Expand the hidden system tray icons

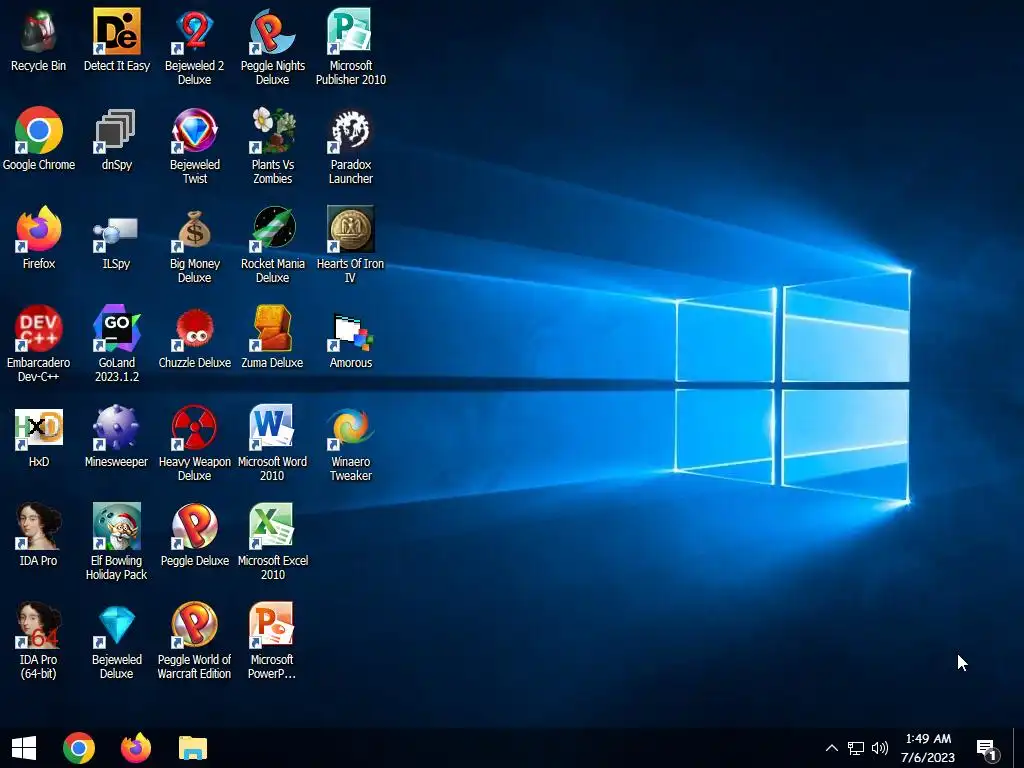coord(831,748)
